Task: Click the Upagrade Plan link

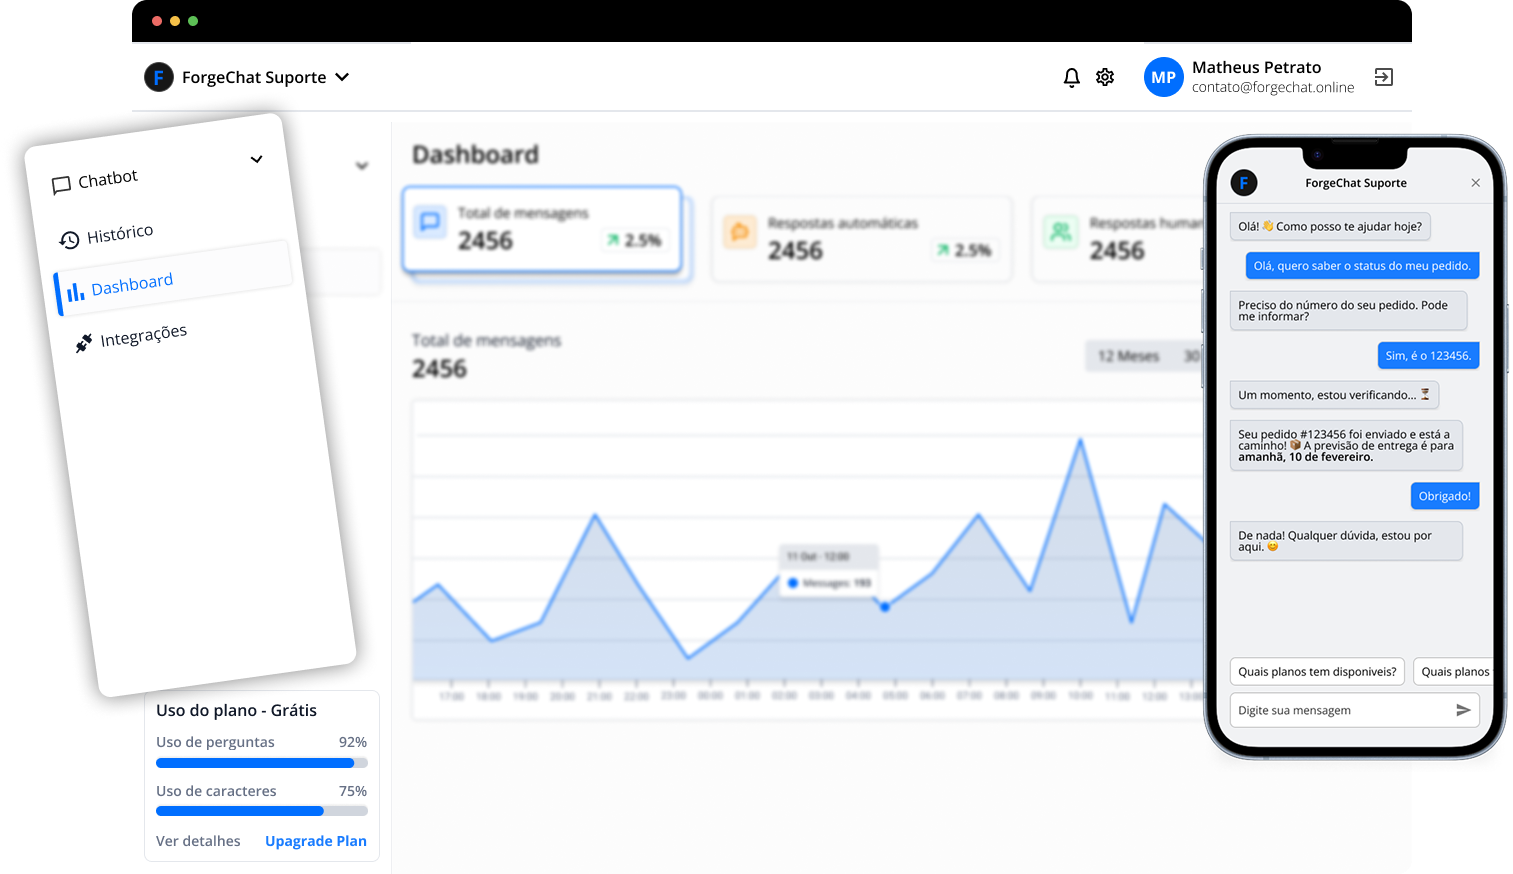Action: tap(315, 841)
